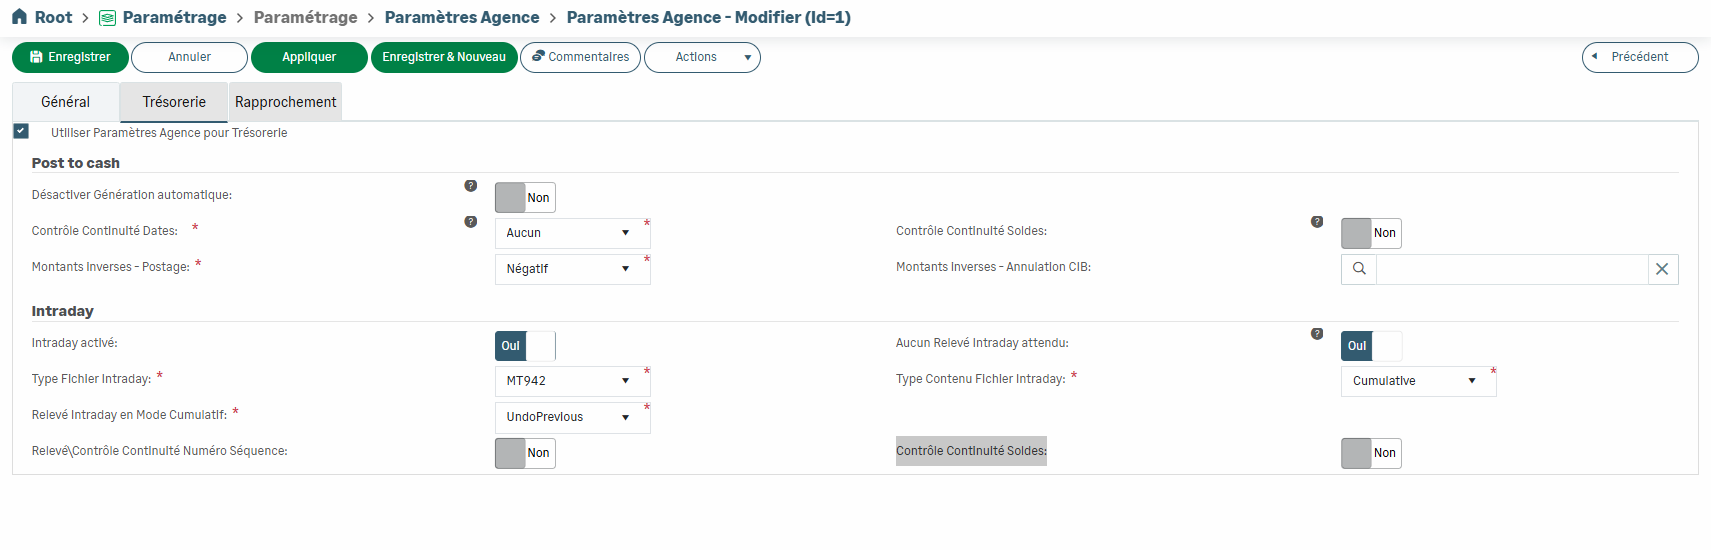
Task: Click the Root home icon in breadcrumb
Action: 19,17
